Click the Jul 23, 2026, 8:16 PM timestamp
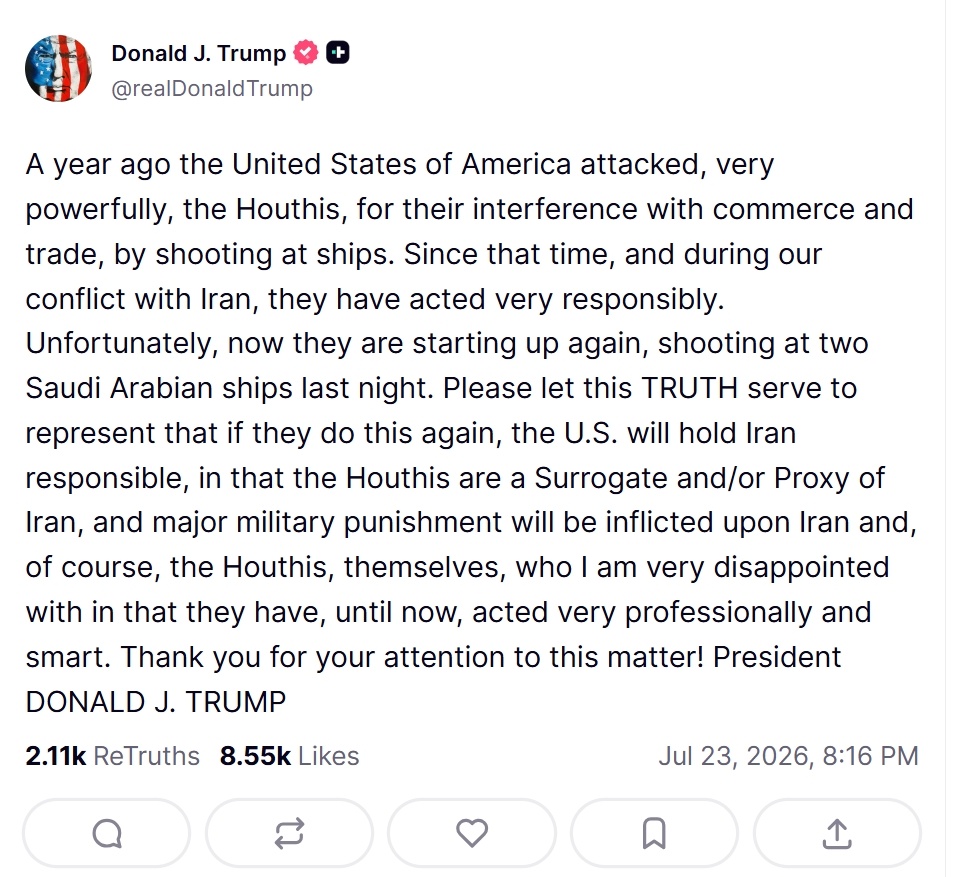Screen dimensions: 953x877 tap(788, 756)
